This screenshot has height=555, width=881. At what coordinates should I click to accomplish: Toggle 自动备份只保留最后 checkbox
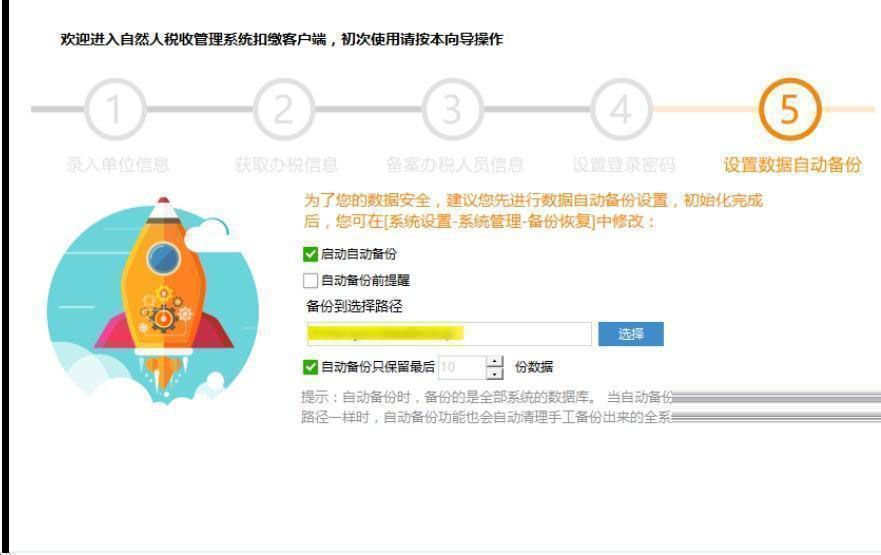[310, 367]
